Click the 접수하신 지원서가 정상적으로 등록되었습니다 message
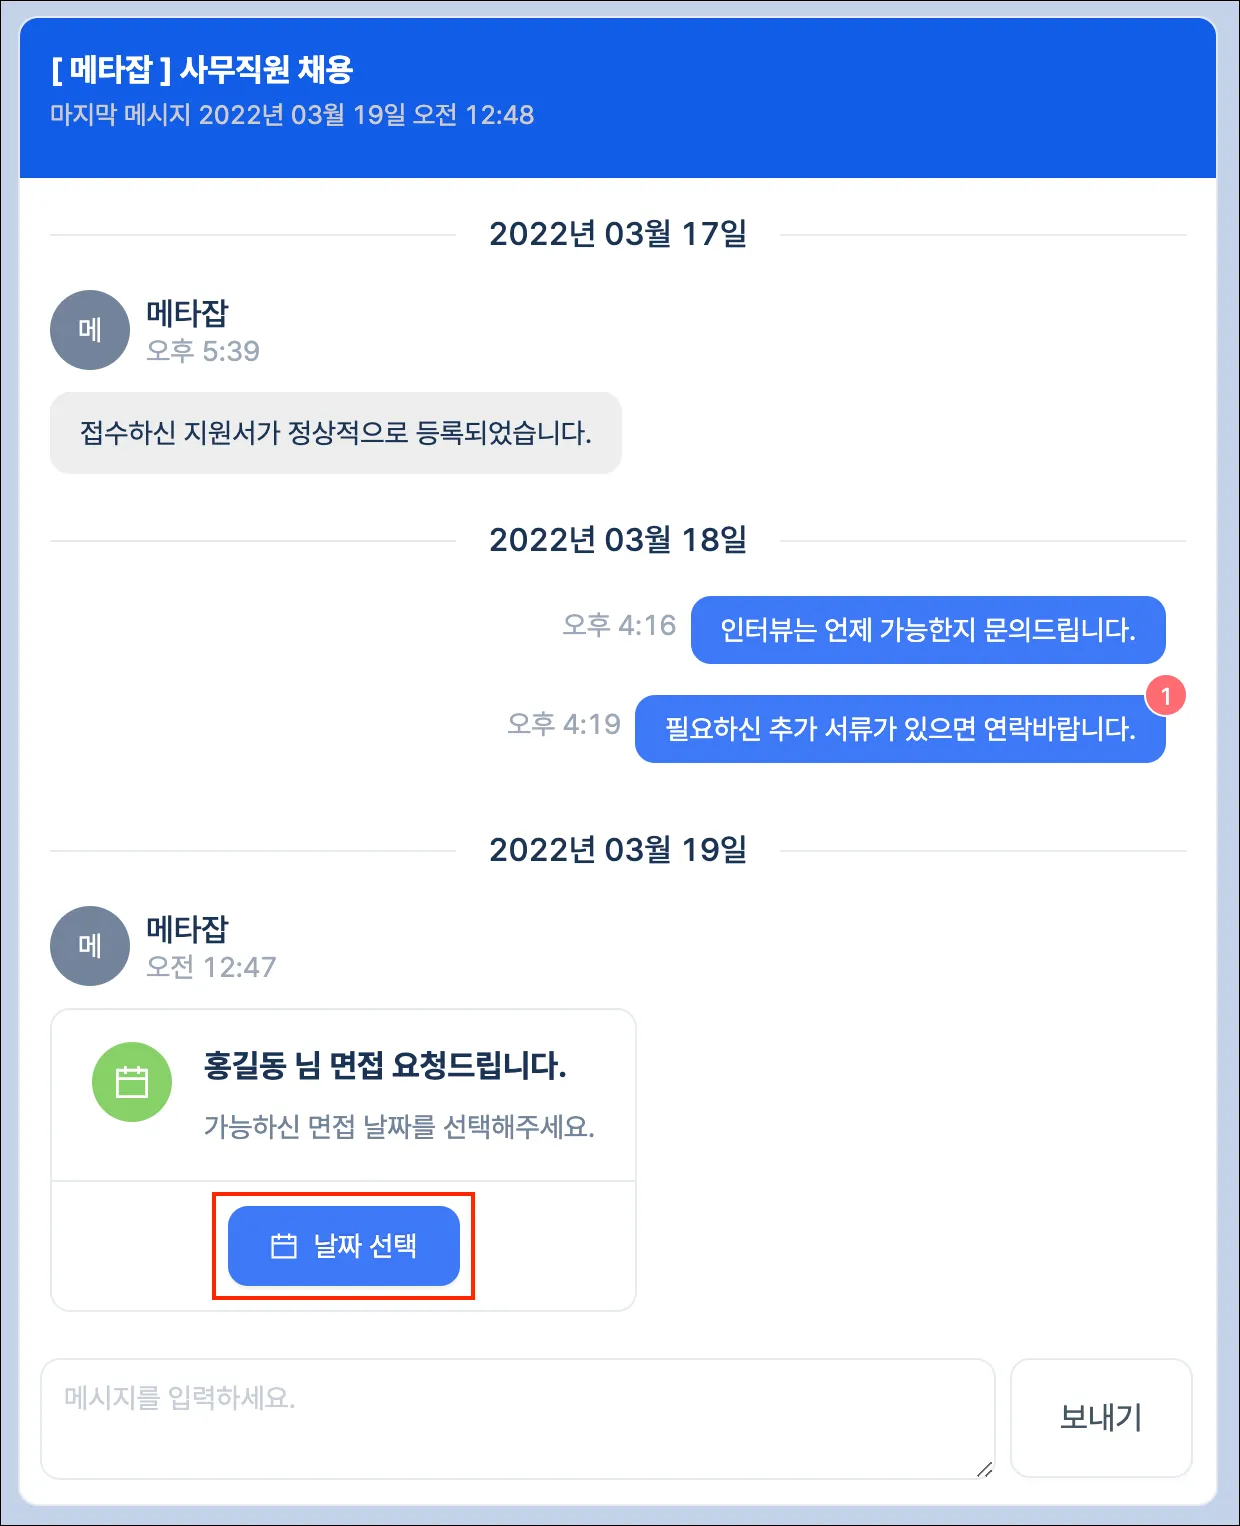Viewport: 1240px width, 1526px height. [336, 433]
